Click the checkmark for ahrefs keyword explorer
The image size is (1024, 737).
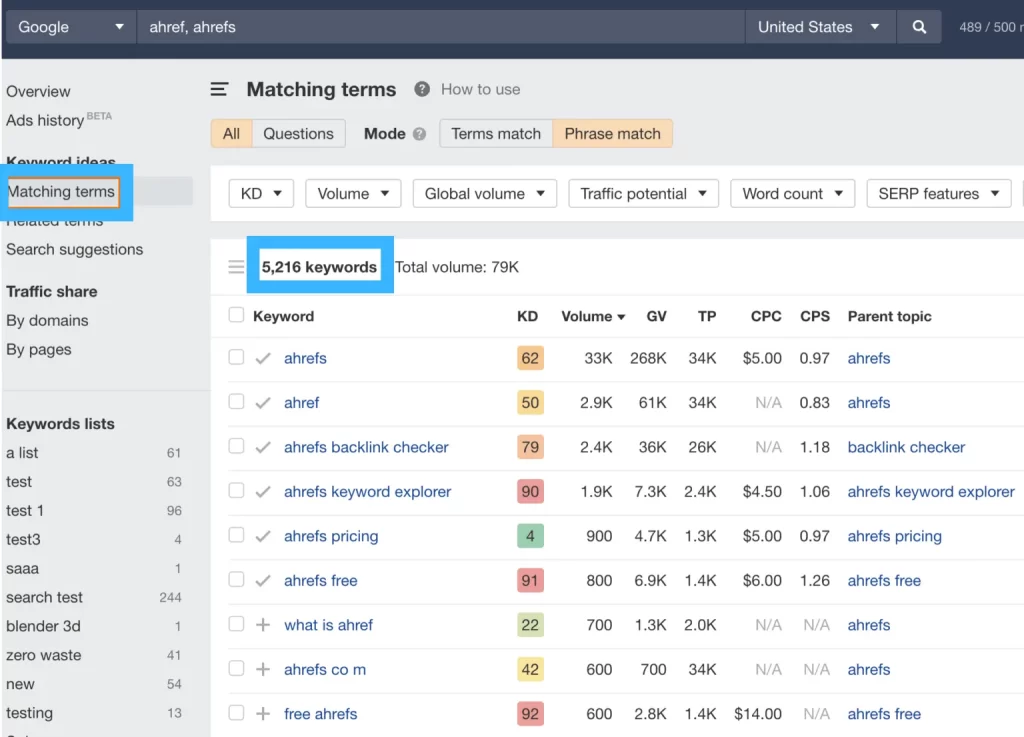point(263,492)
